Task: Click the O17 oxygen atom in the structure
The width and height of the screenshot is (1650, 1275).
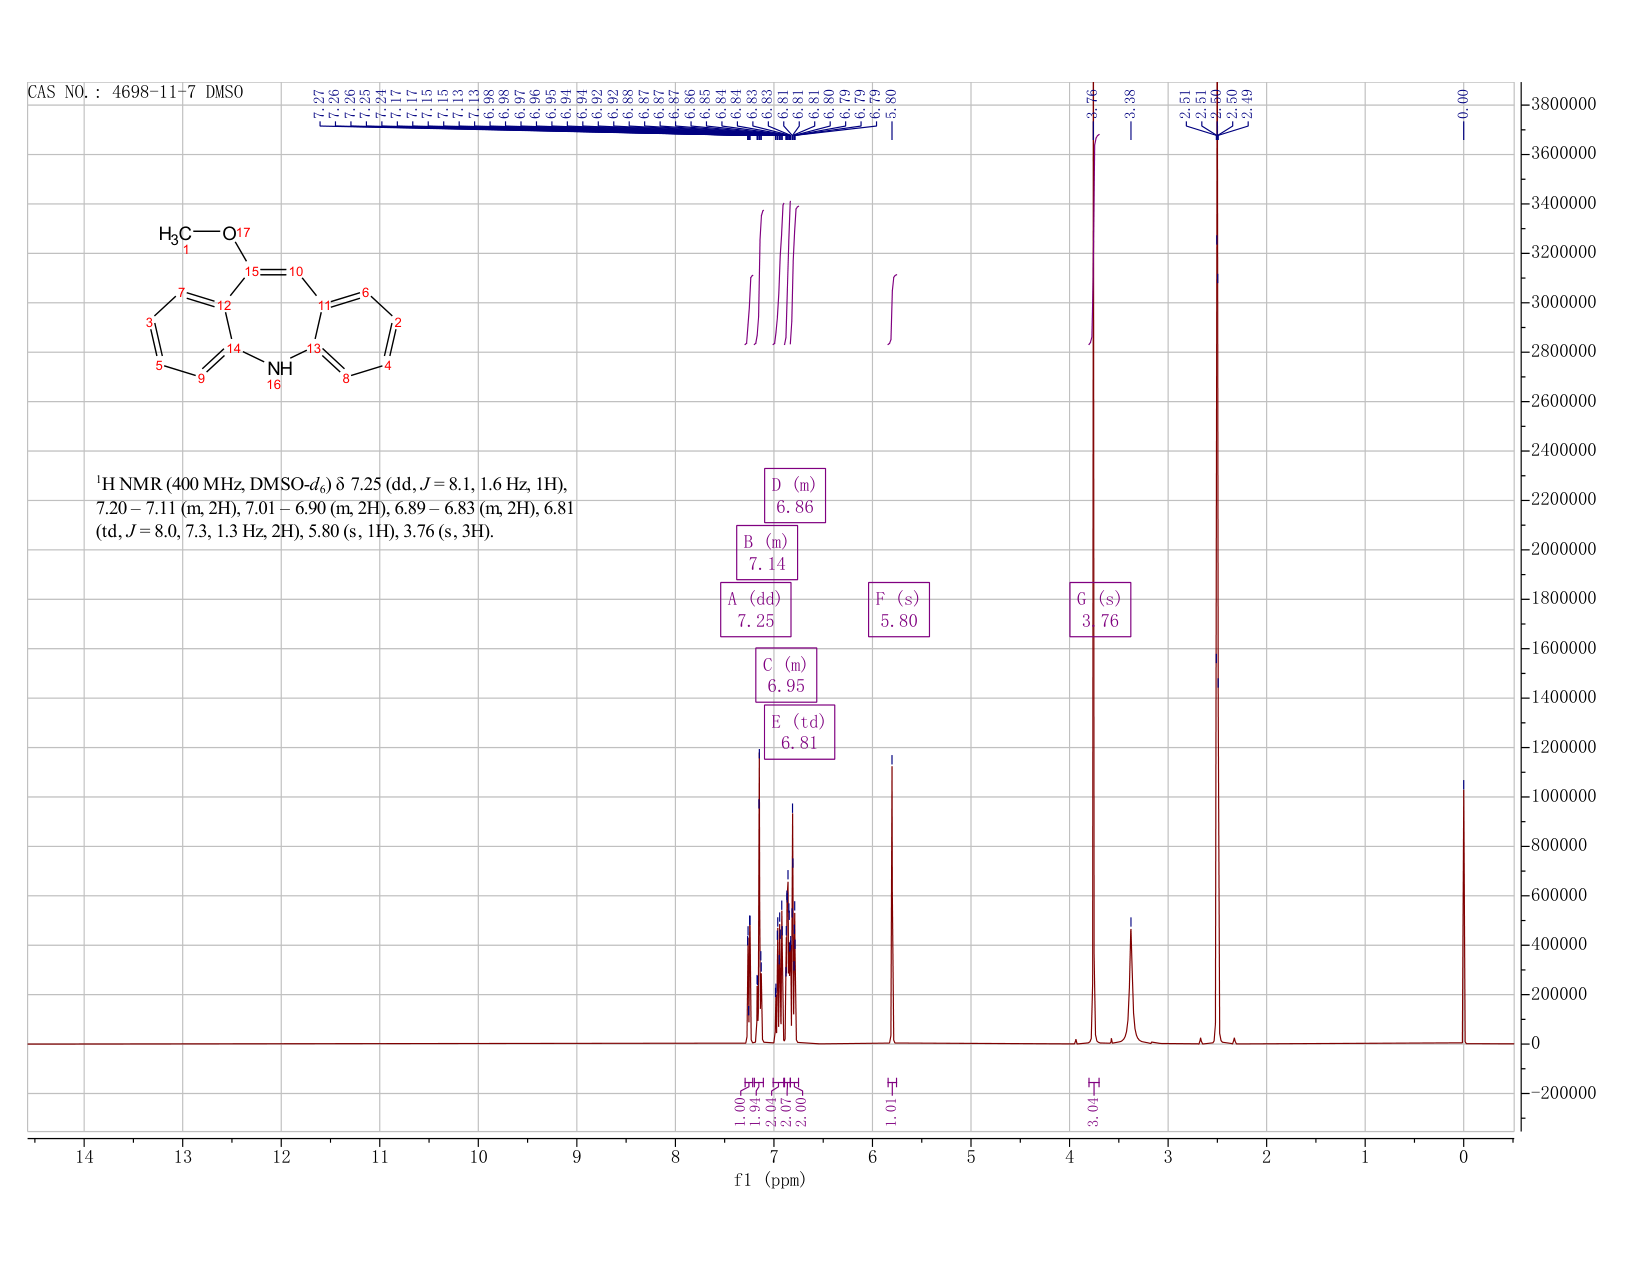Action: click(x=235, y=234)
